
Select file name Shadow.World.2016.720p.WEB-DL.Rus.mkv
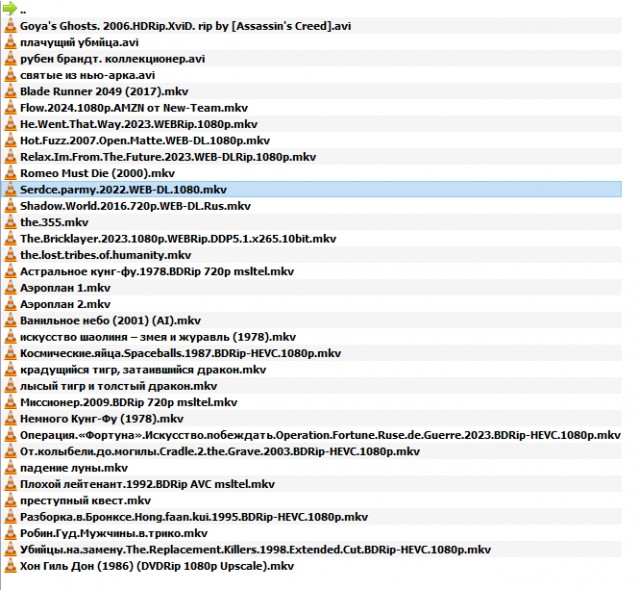[135, 206]
